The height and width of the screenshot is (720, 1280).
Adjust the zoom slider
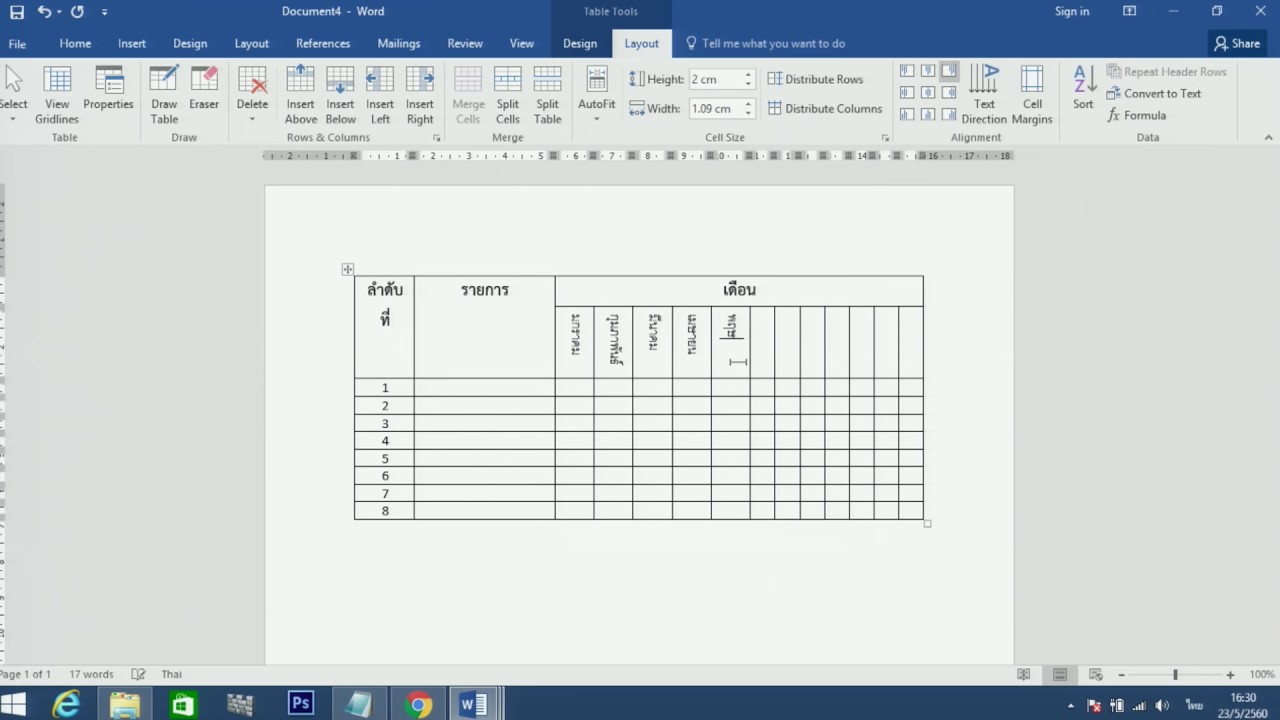(1175, 675)
